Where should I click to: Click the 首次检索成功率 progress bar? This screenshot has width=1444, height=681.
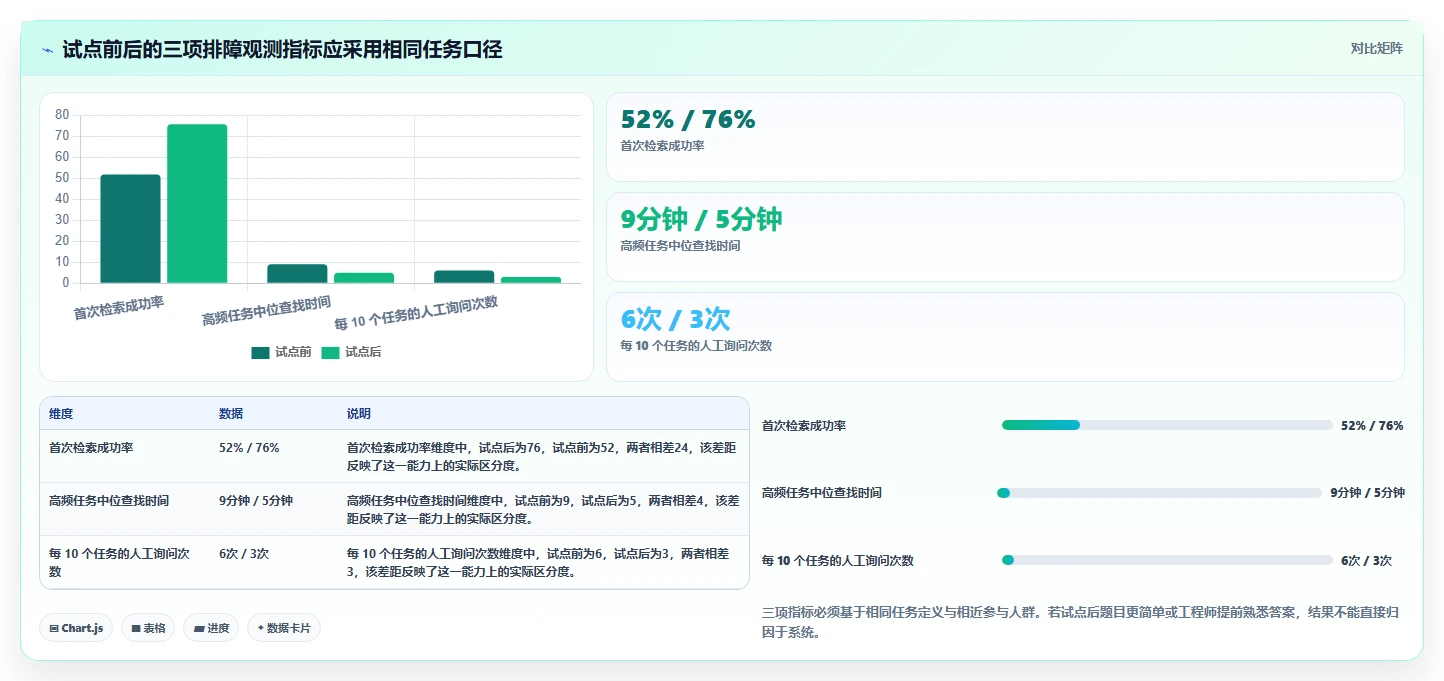click(1167, 425)
